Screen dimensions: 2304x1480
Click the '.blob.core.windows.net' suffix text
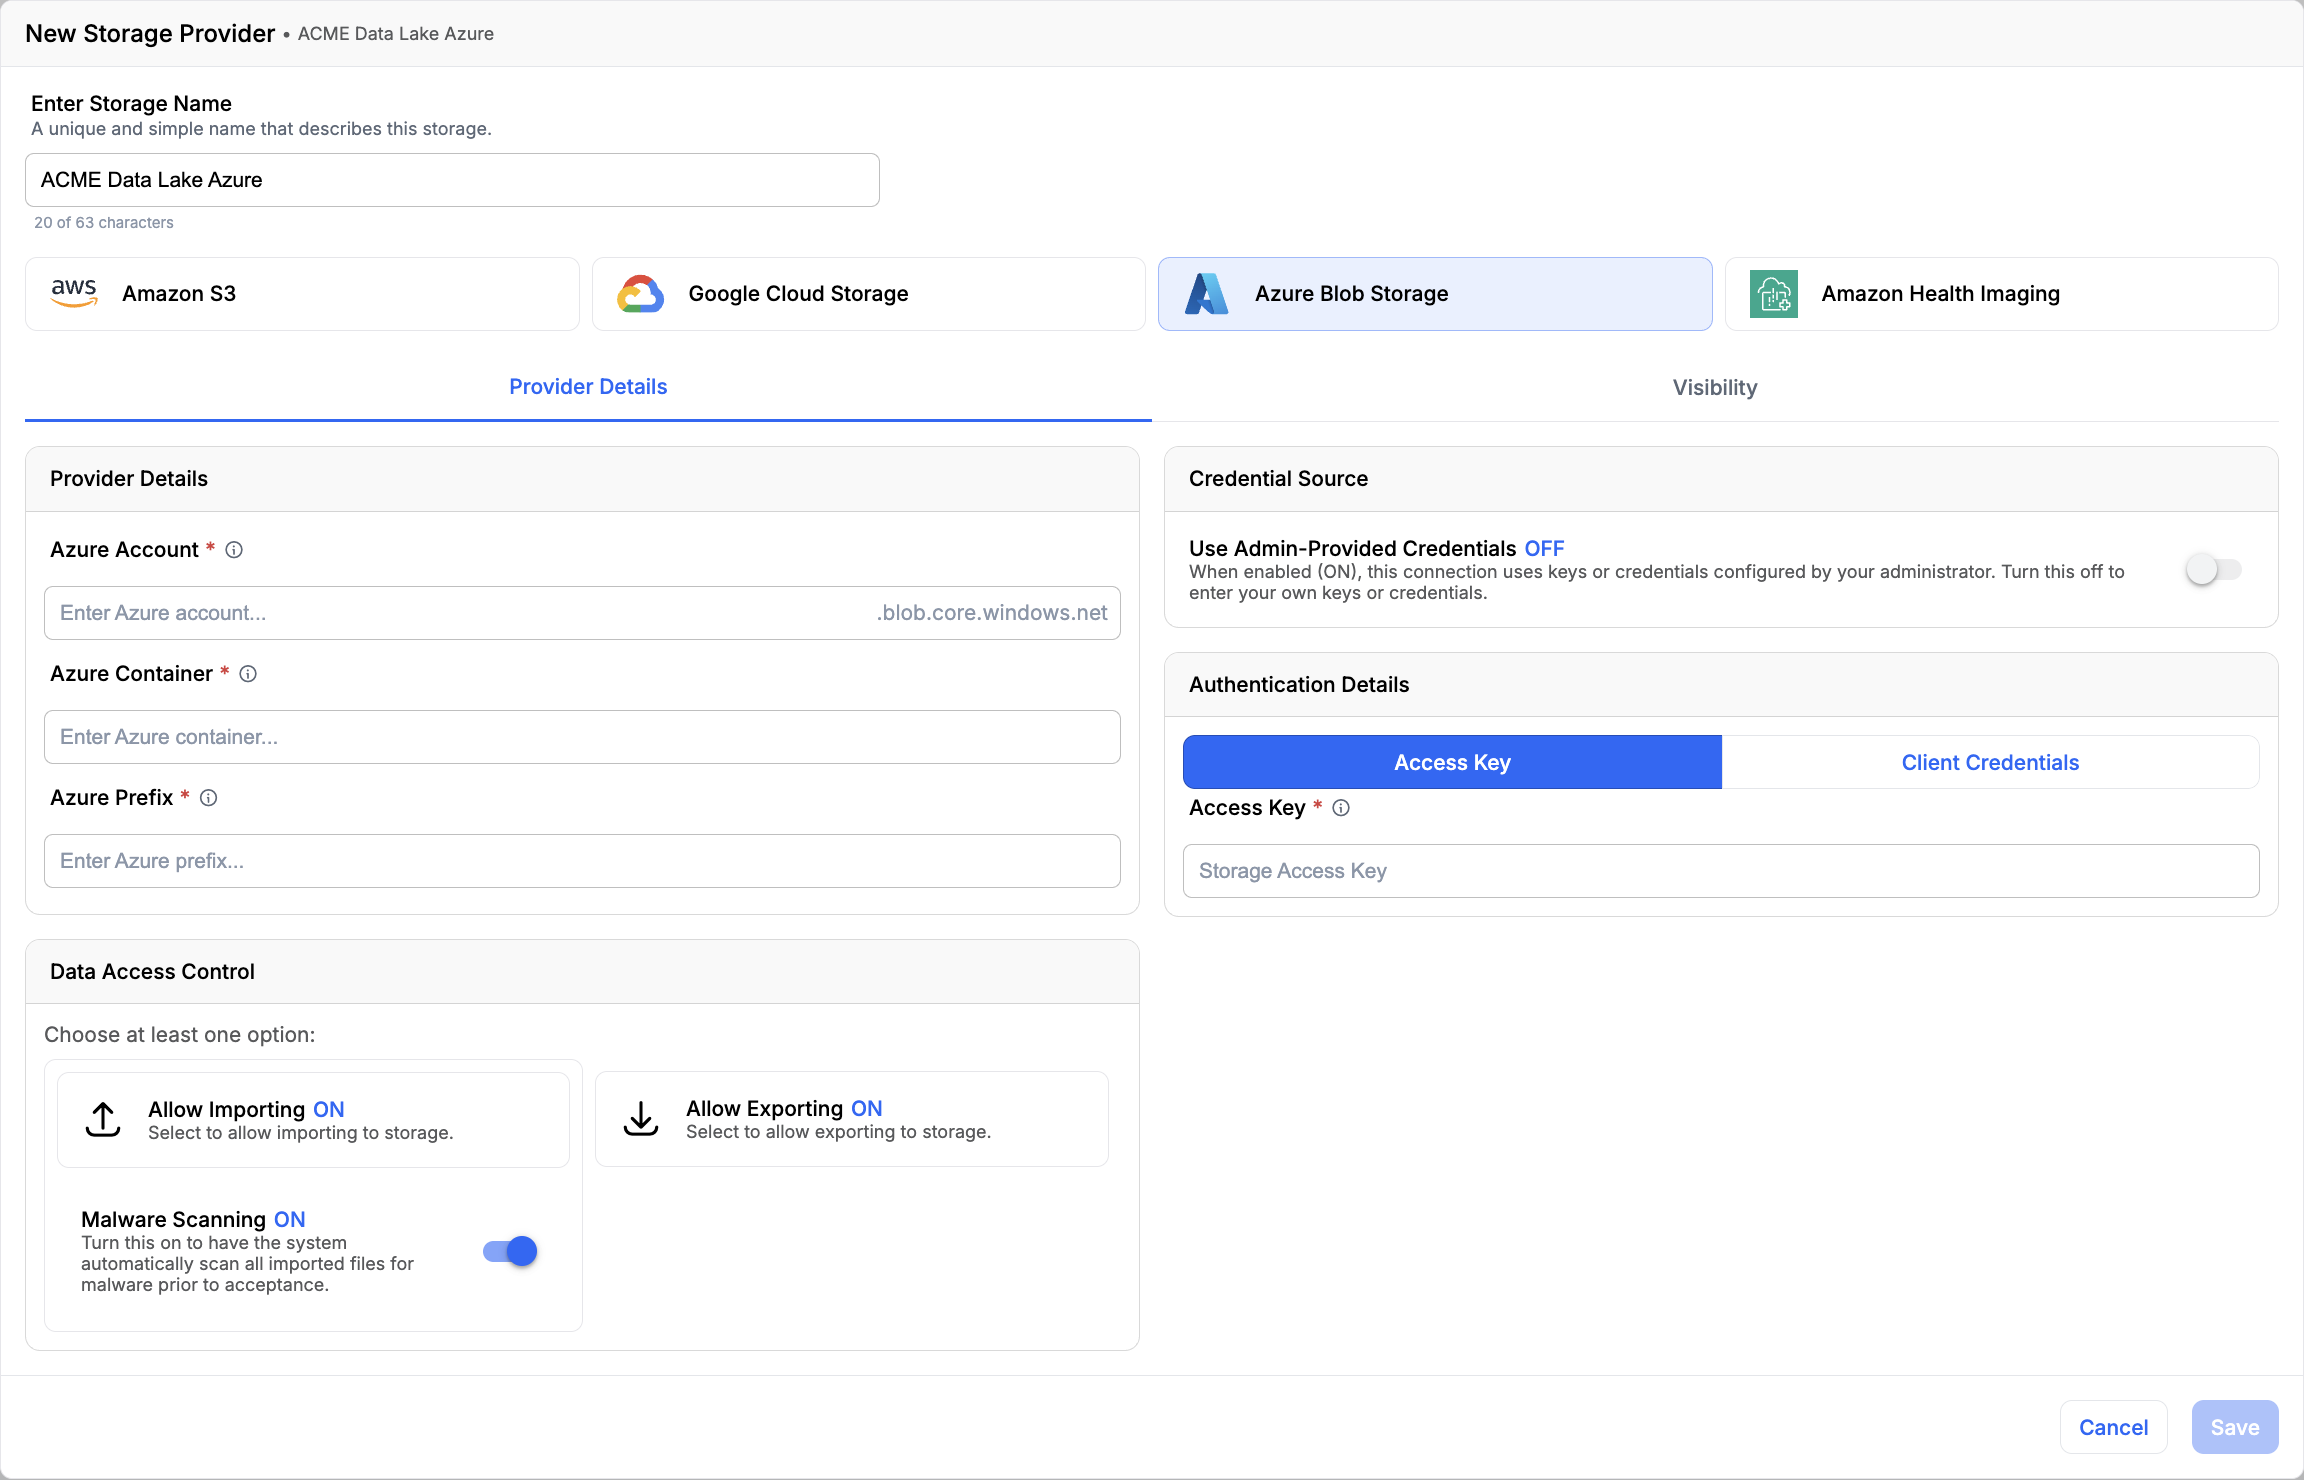coord(992,613)
